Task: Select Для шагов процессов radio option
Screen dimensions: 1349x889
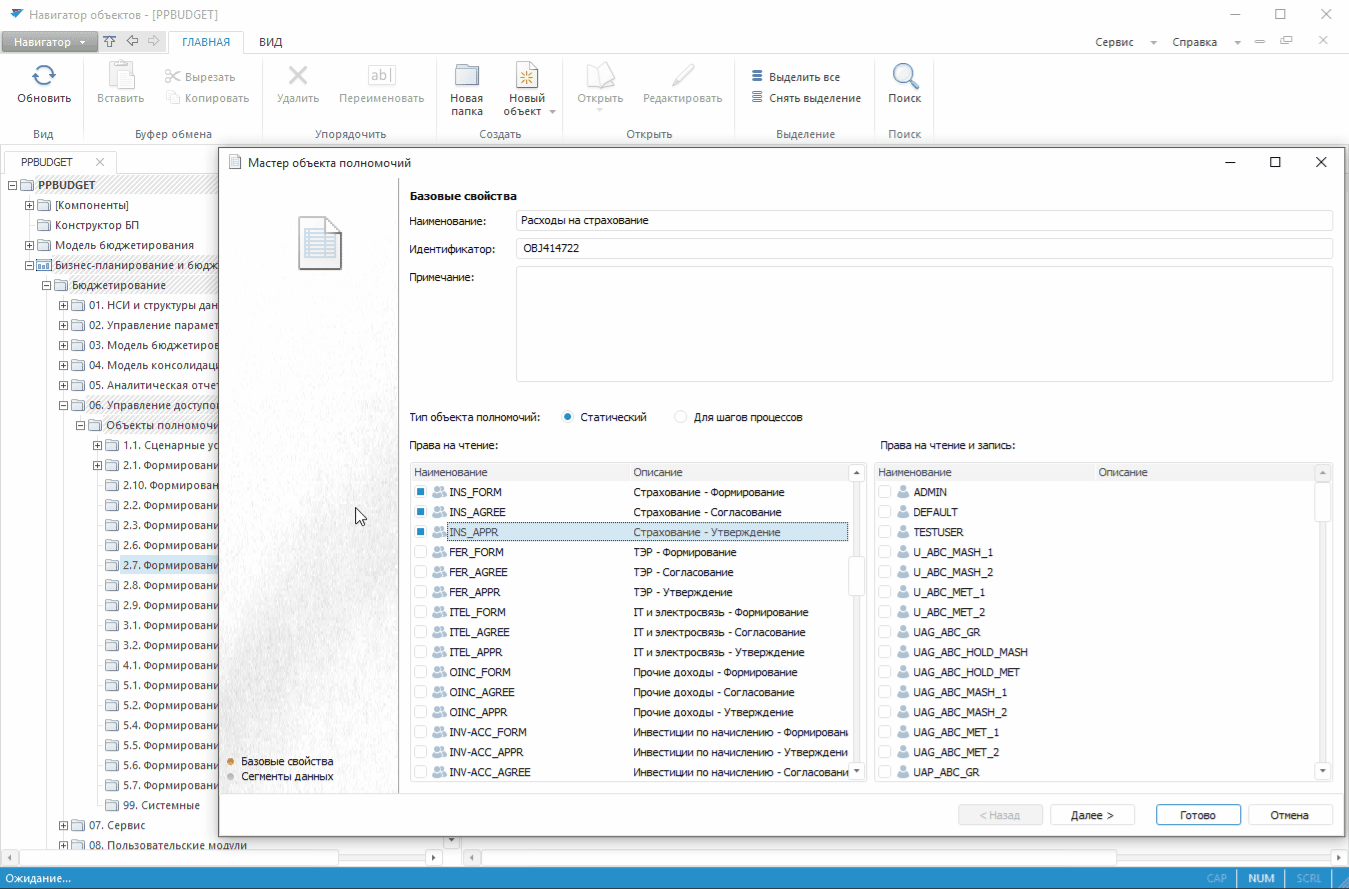Action: [682, 417]
